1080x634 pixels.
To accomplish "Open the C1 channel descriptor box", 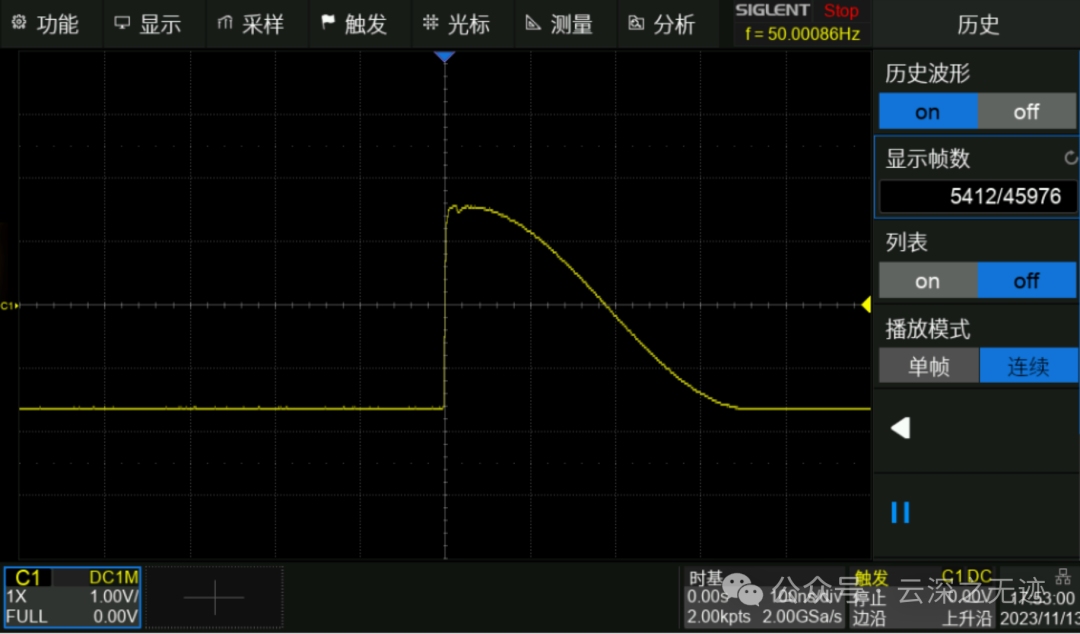I will click(72, 597).
